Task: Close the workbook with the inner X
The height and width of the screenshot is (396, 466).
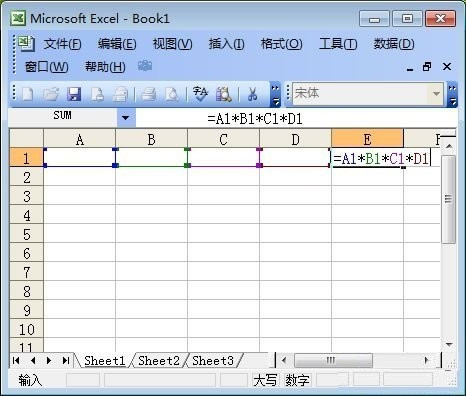Action: click(x=447, y=67)
